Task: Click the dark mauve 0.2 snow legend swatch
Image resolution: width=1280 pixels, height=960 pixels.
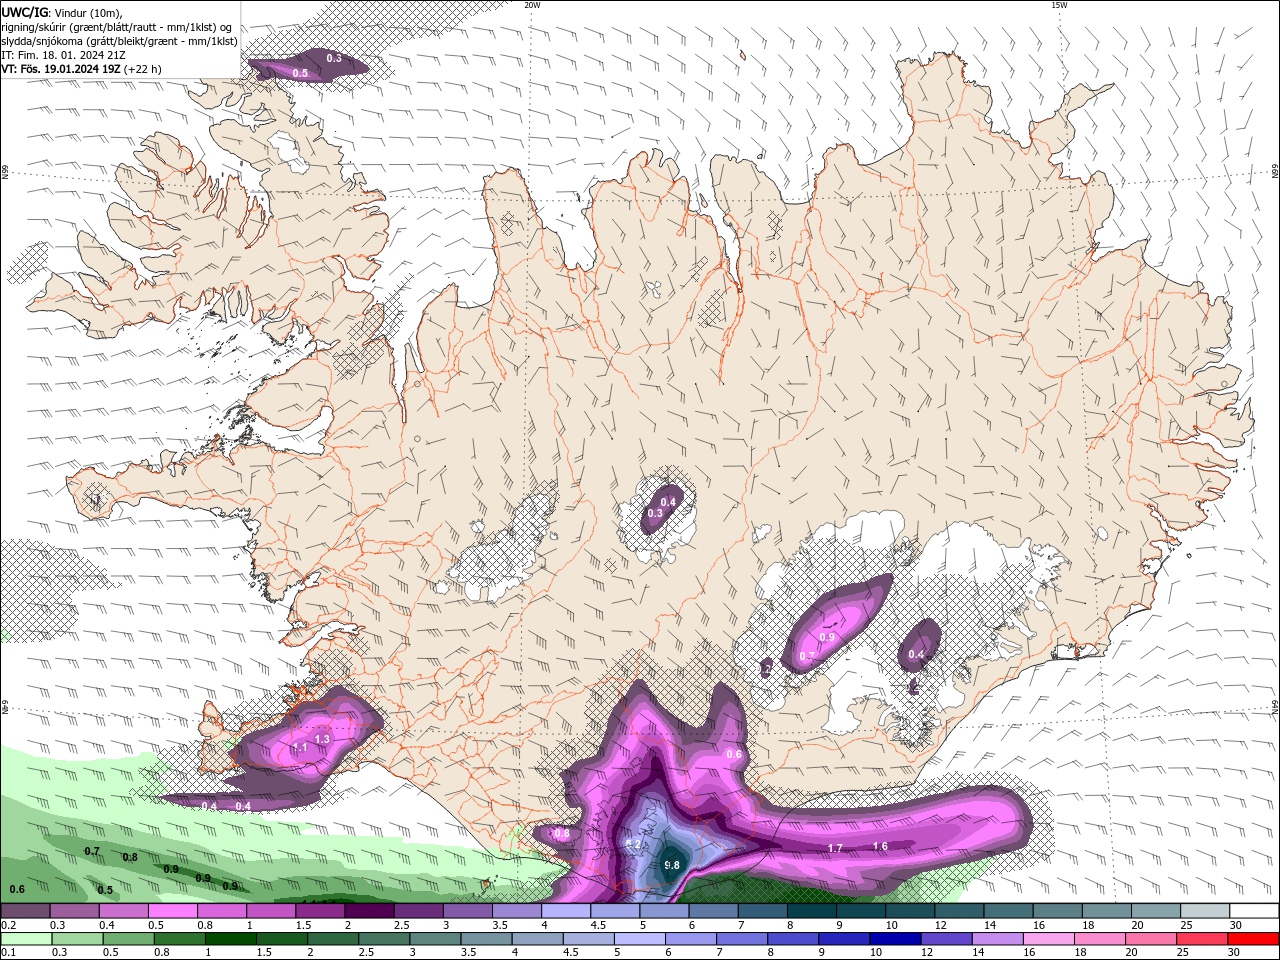Action: (25, 911)
